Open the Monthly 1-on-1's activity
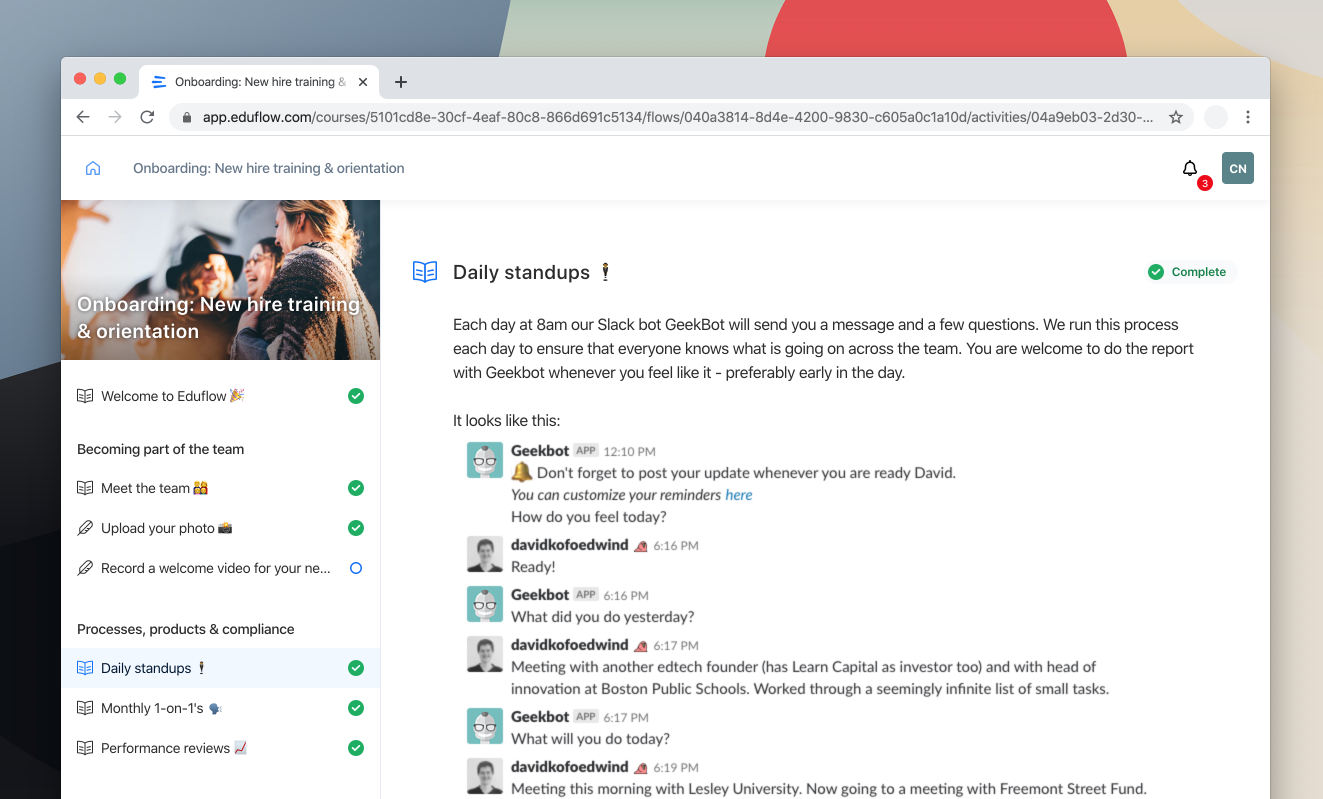1323x799 pixels. [220, 708]
